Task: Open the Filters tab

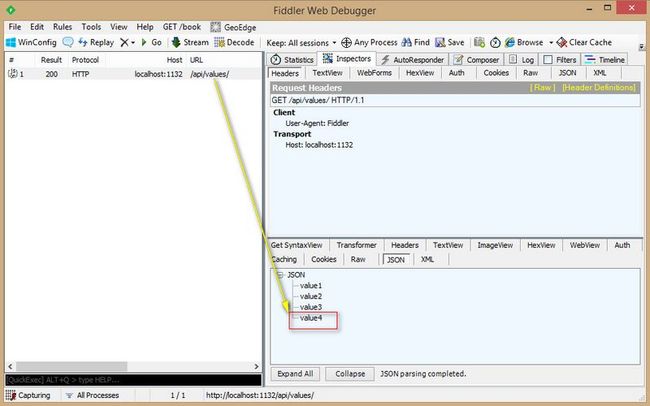Action: tap(560, 60)
